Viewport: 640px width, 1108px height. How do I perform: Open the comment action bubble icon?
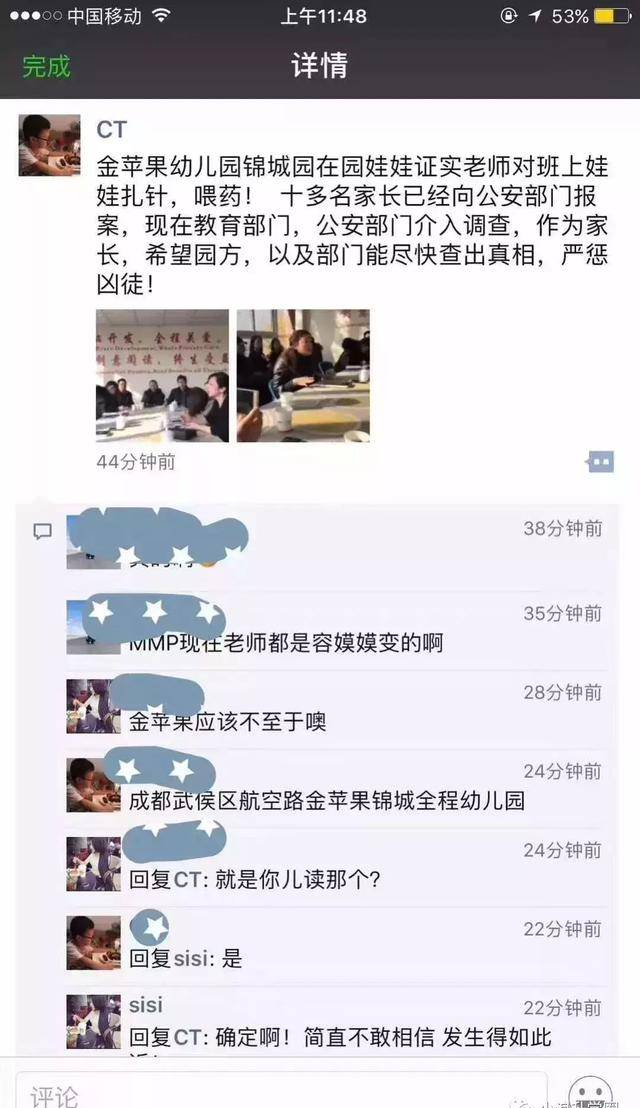coord(600,462)
